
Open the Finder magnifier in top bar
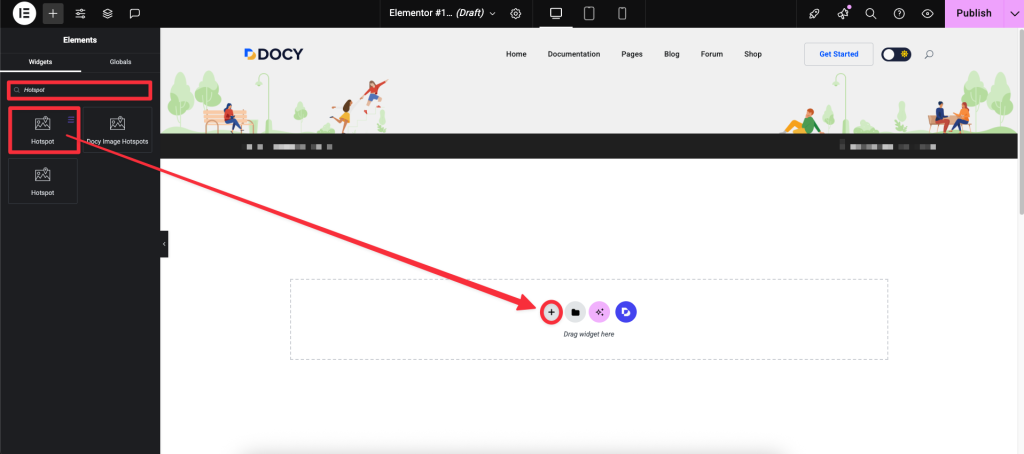pyautogui.click(x=871, y=14)
